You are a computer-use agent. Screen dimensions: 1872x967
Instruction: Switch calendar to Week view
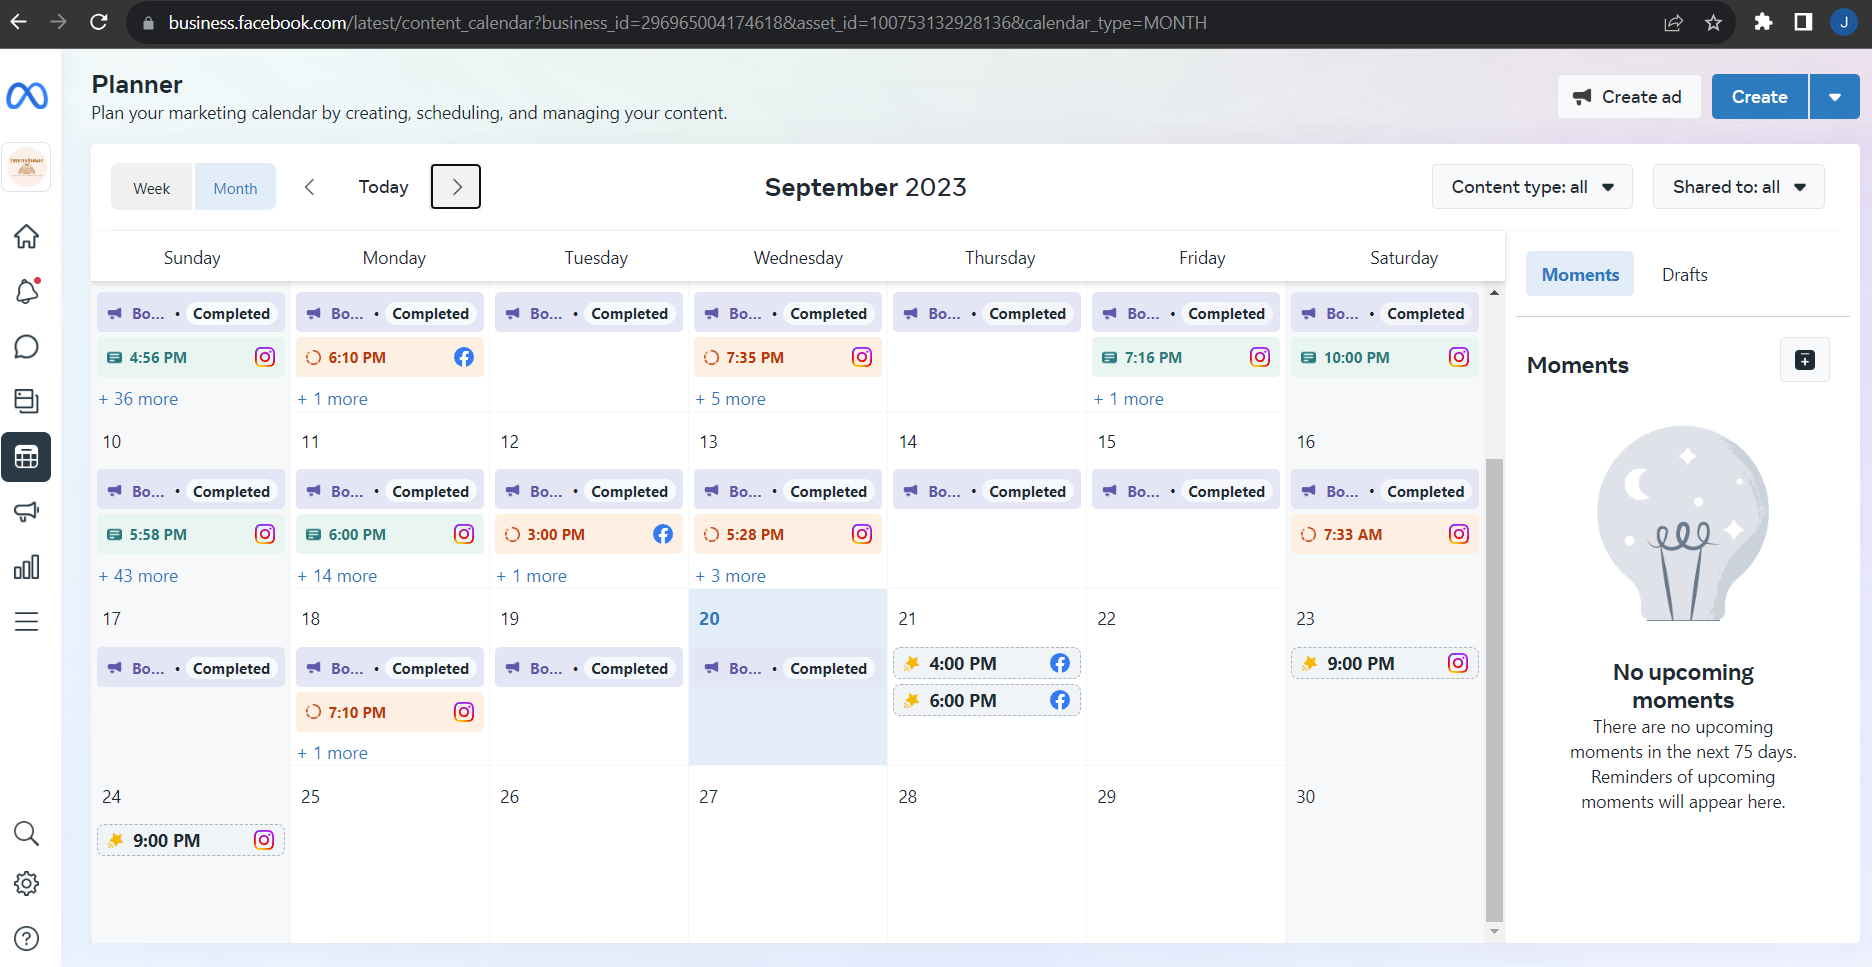tap(152, 188)
